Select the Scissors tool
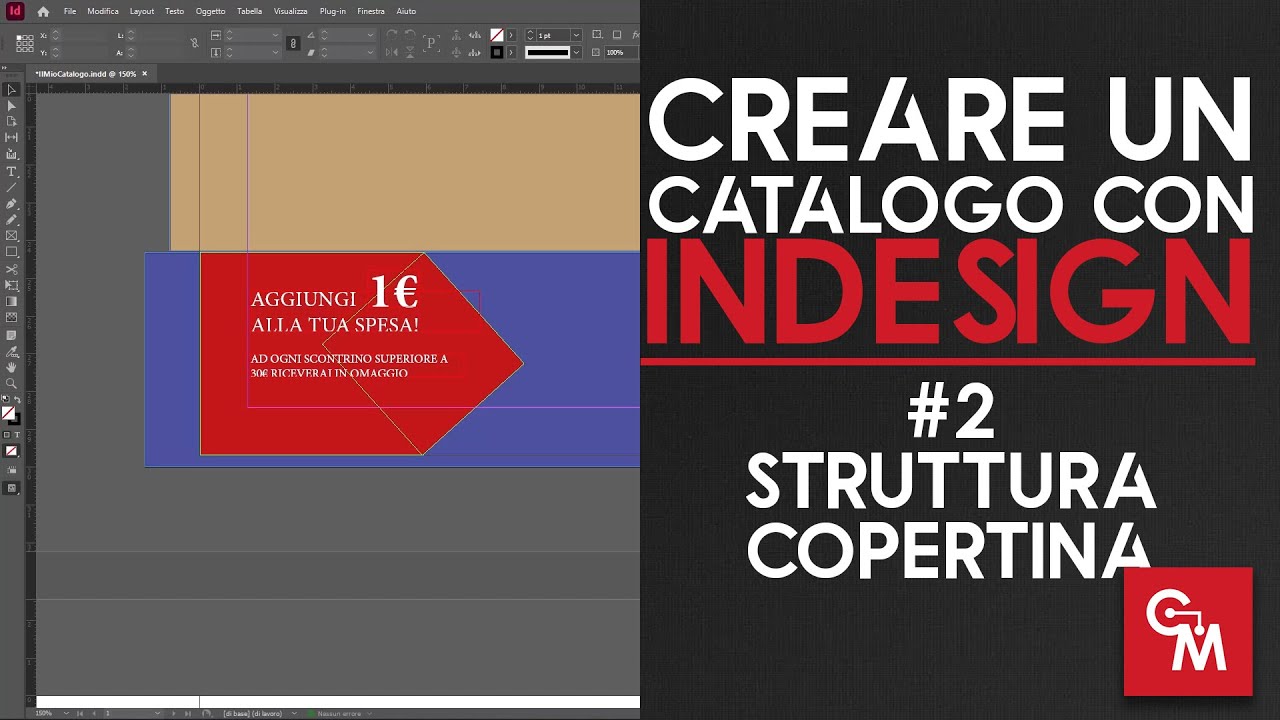The height and width of the screenshot is (720, 1280). point(12,269)
